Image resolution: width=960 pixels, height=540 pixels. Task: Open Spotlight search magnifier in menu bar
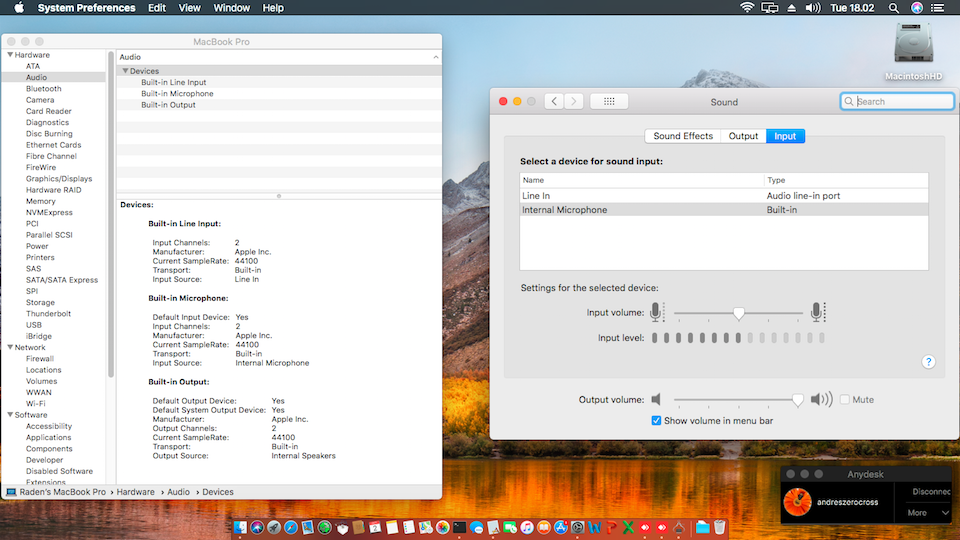pyautogui.click(x=892, y=8)
